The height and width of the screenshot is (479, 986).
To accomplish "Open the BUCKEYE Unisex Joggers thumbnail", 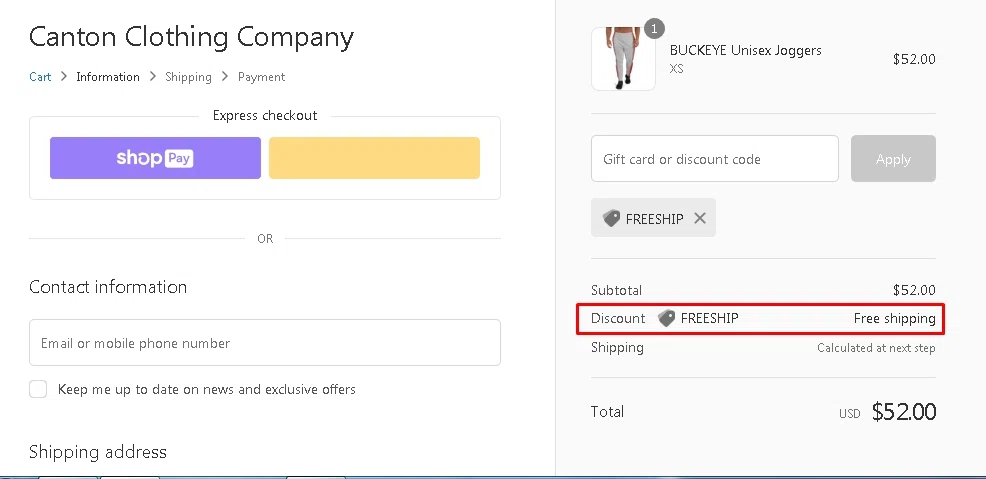I will [x=623, y=59].
